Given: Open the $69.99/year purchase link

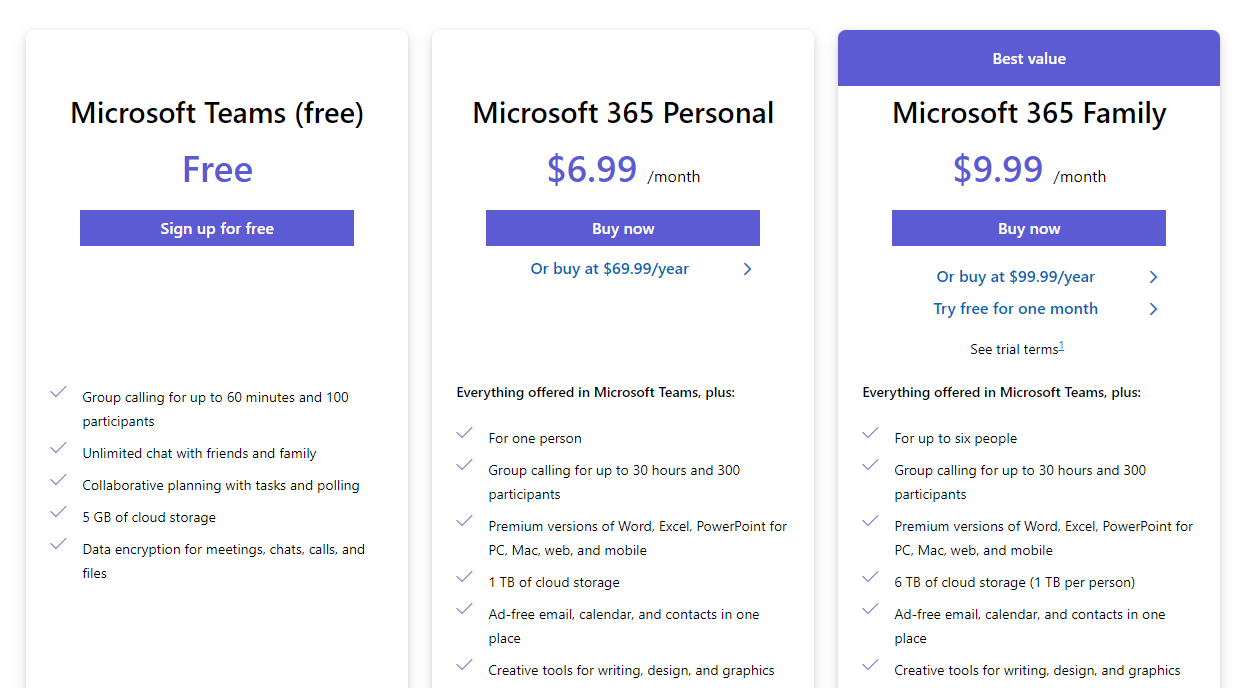Looking at the screenshot, I should pyautogui.click(x=610, y=269).
